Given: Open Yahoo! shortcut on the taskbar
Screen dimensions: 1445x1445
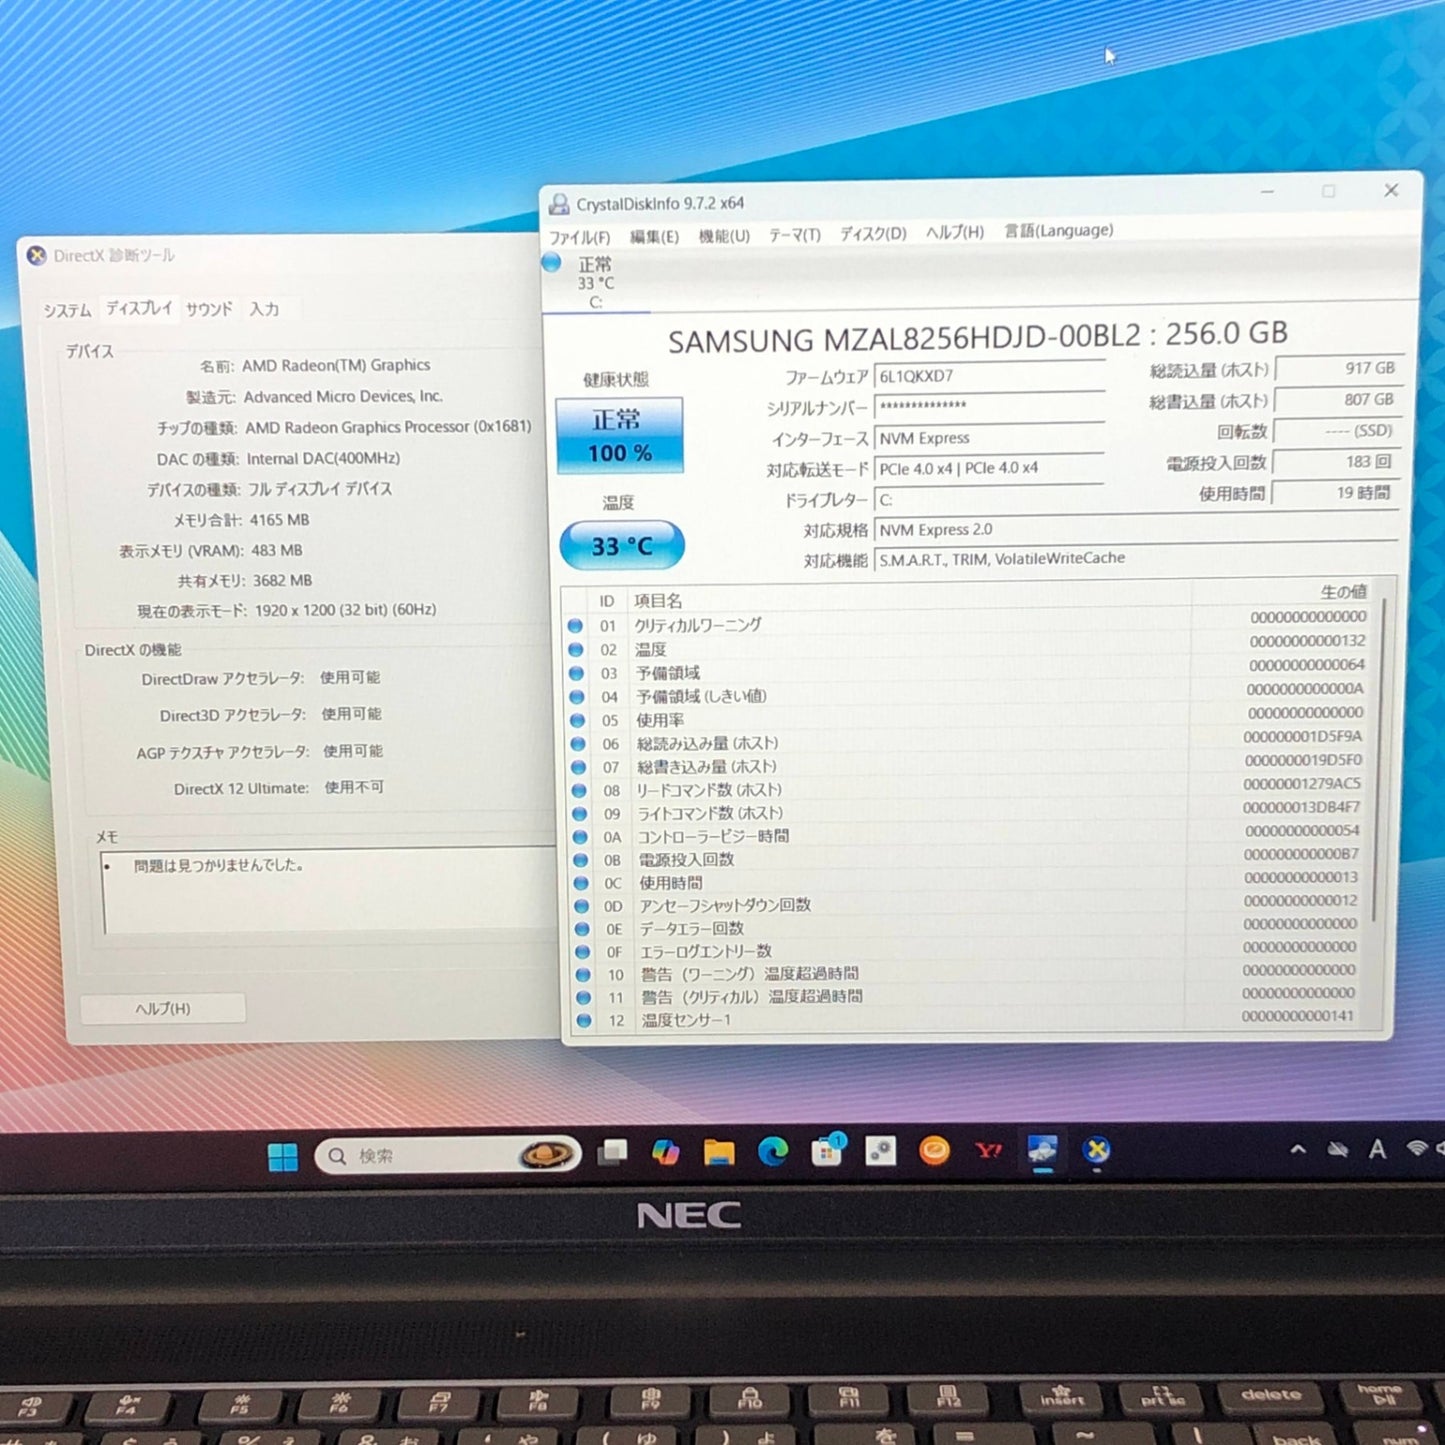Looking at the screenshot, I should pyautogui.click(x=988, y=1150).
